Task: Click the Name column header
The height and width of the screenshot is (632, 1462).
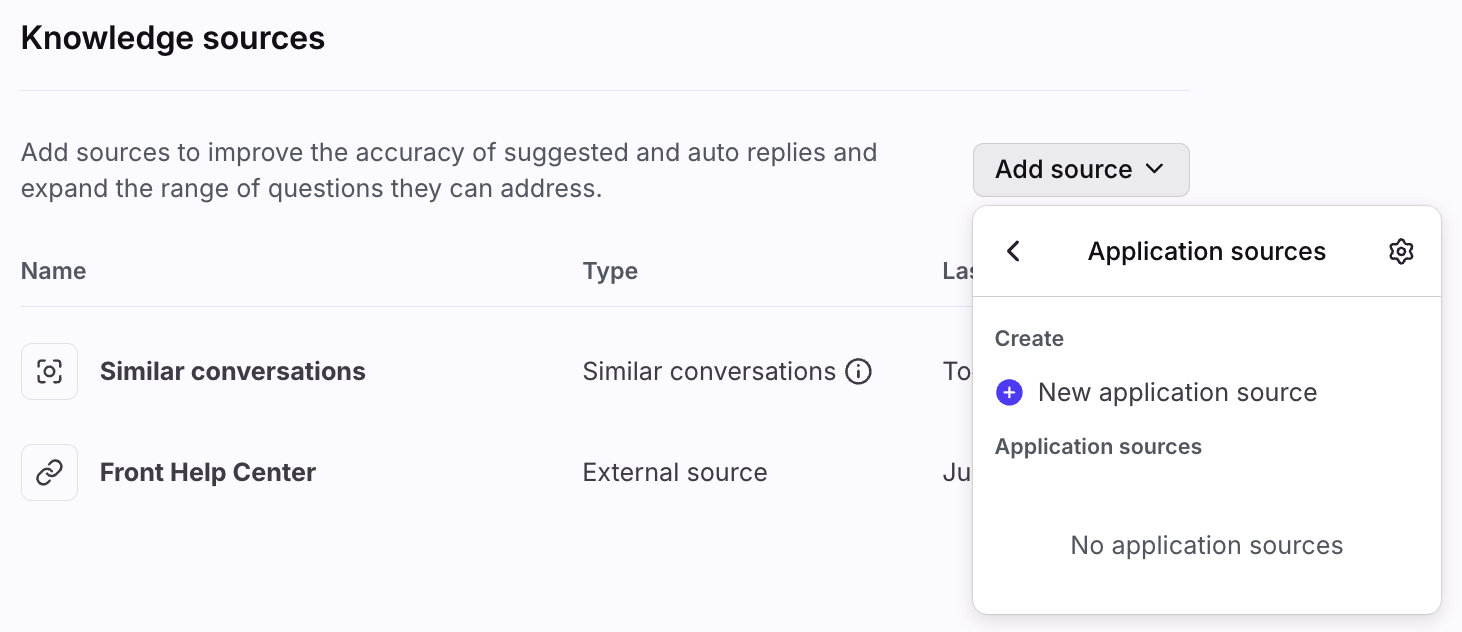Action: [x=53, y=271]
